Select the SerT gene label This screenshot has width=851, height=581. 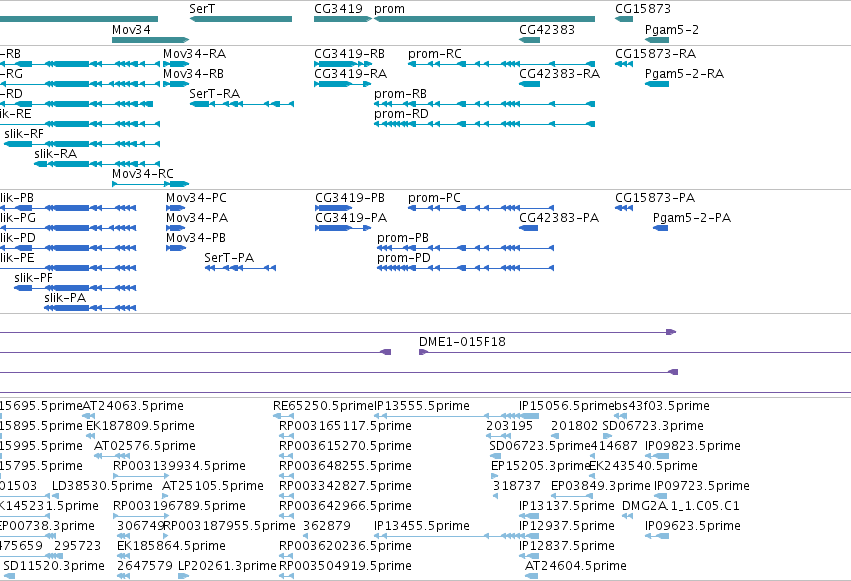pyautogui.click(x=202, y=9)
